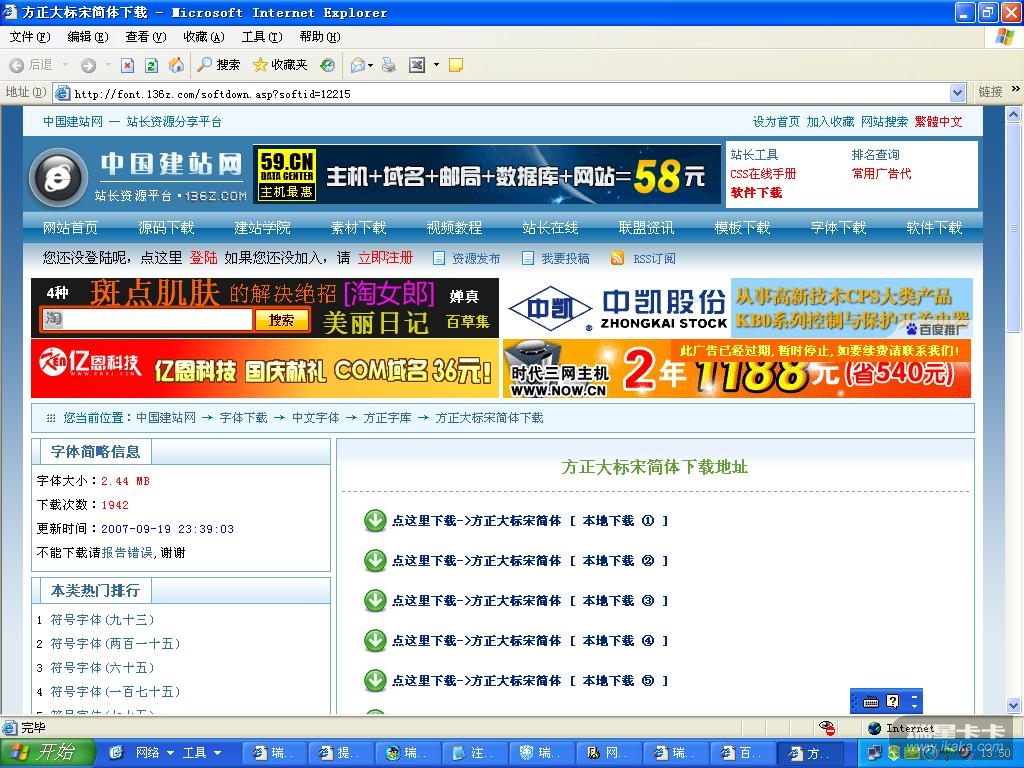Viewport: 1024px width, 768px height.
Task: Click the 资源发布 document icon
Action: coord(439,258)
